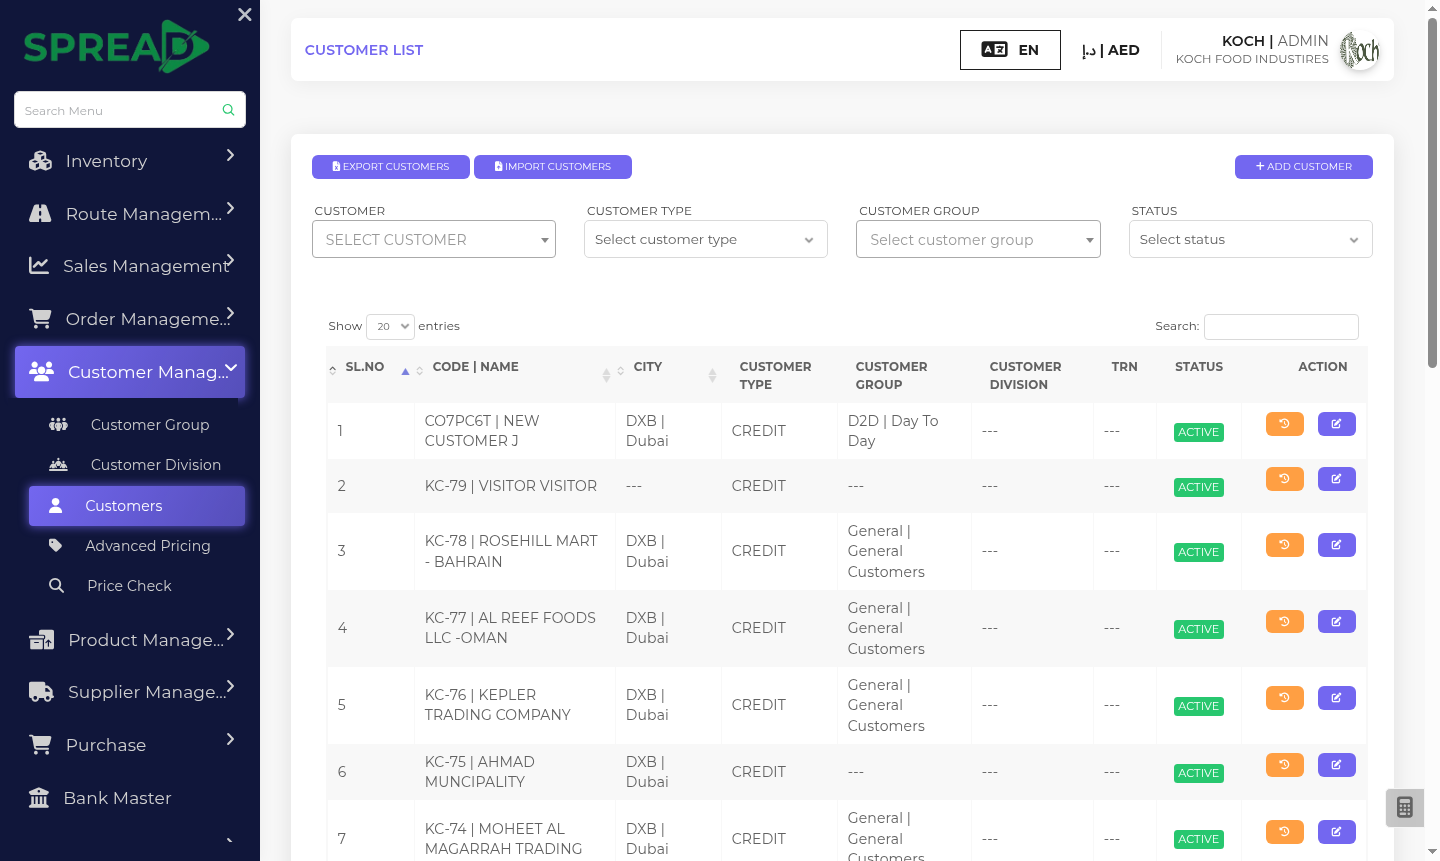Click the AED currency selector
The image size is (1440, 861).
click(1110, 50)
